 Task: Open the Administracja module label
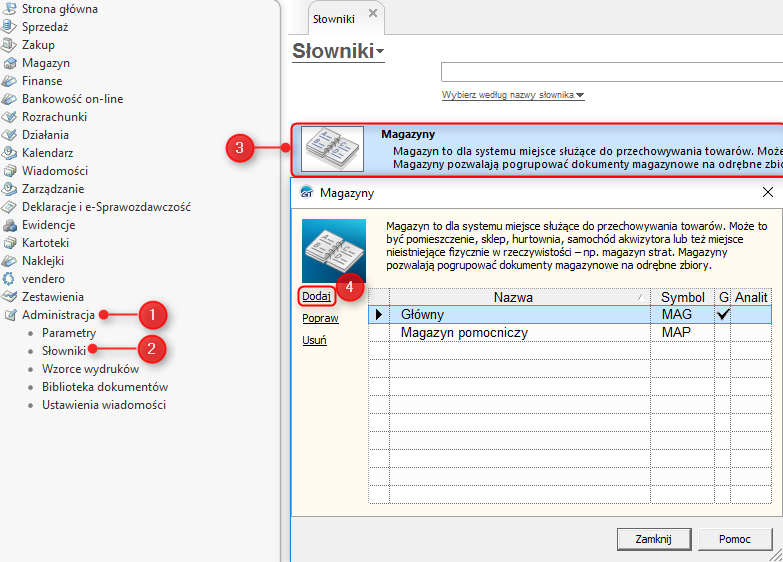[x=58, y=315]
